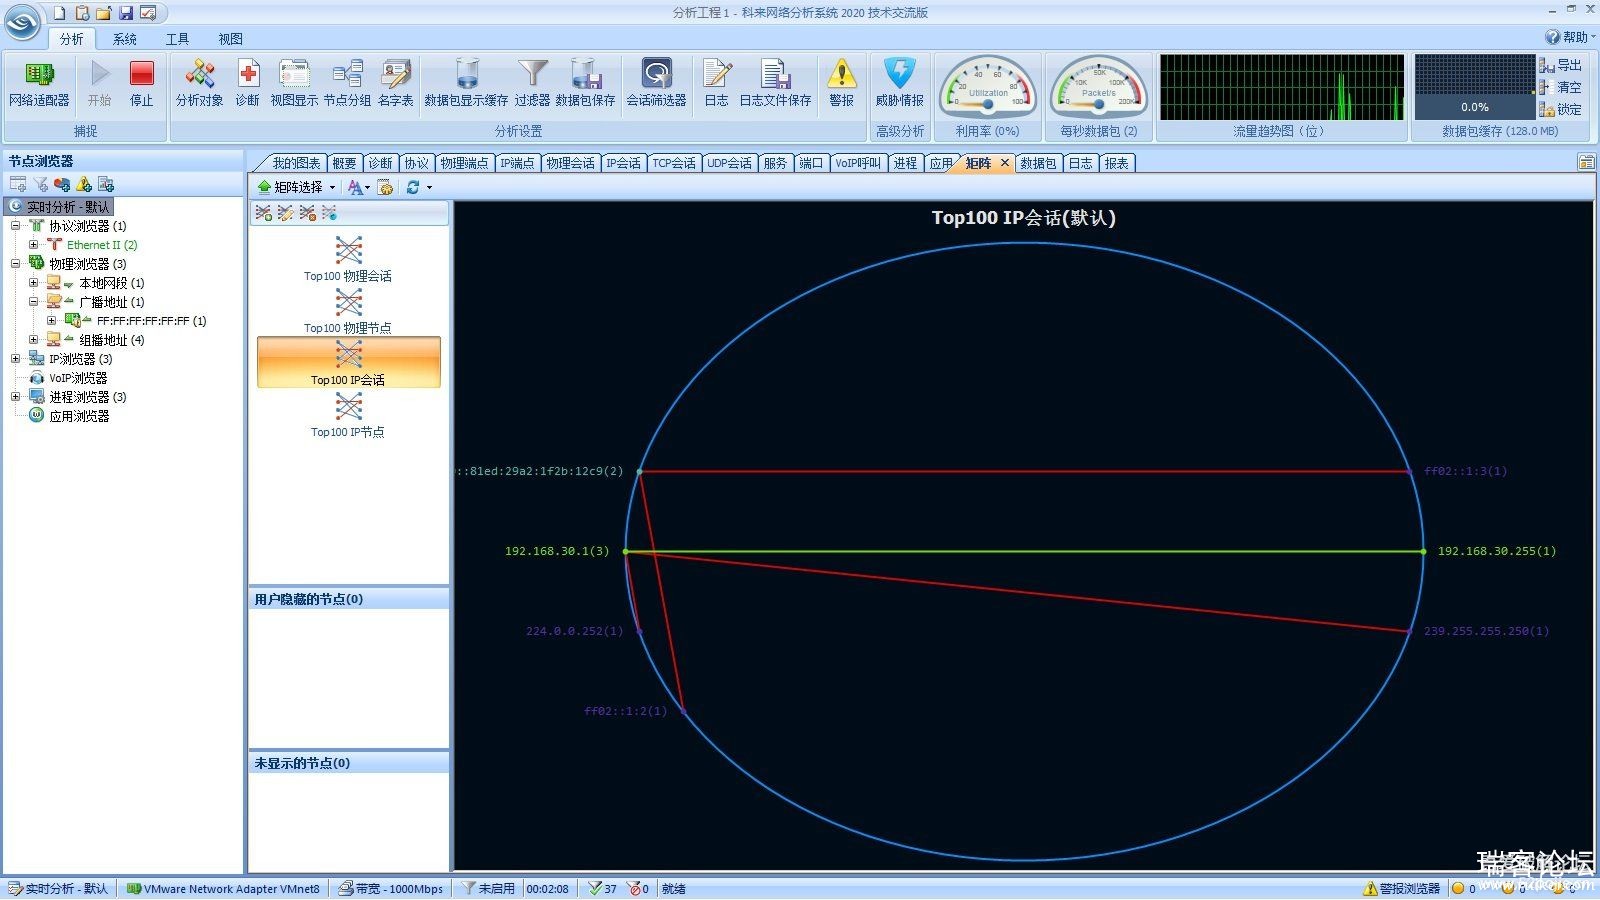Open the font size dropdown arrow
Viewport: 1600px width, 900px height.
pyautogui.click(x=367, y=187)
